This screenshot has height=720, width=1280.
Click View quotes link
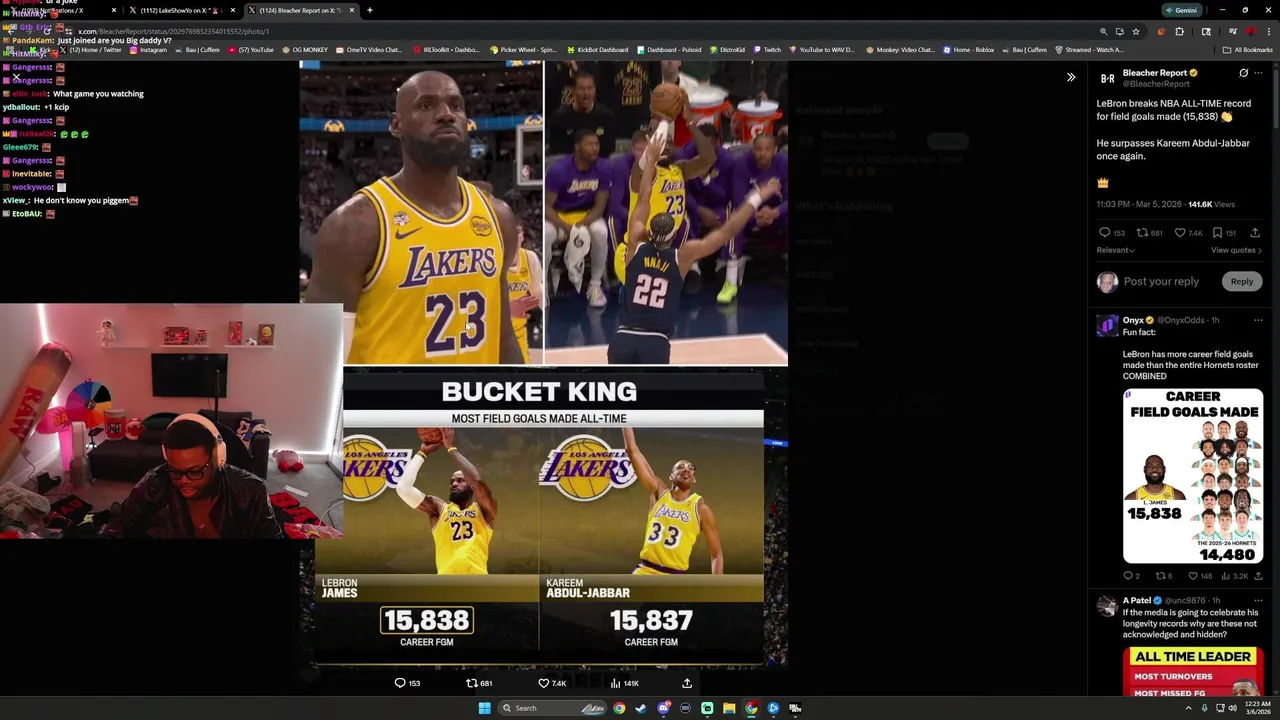pos(1236,250)
